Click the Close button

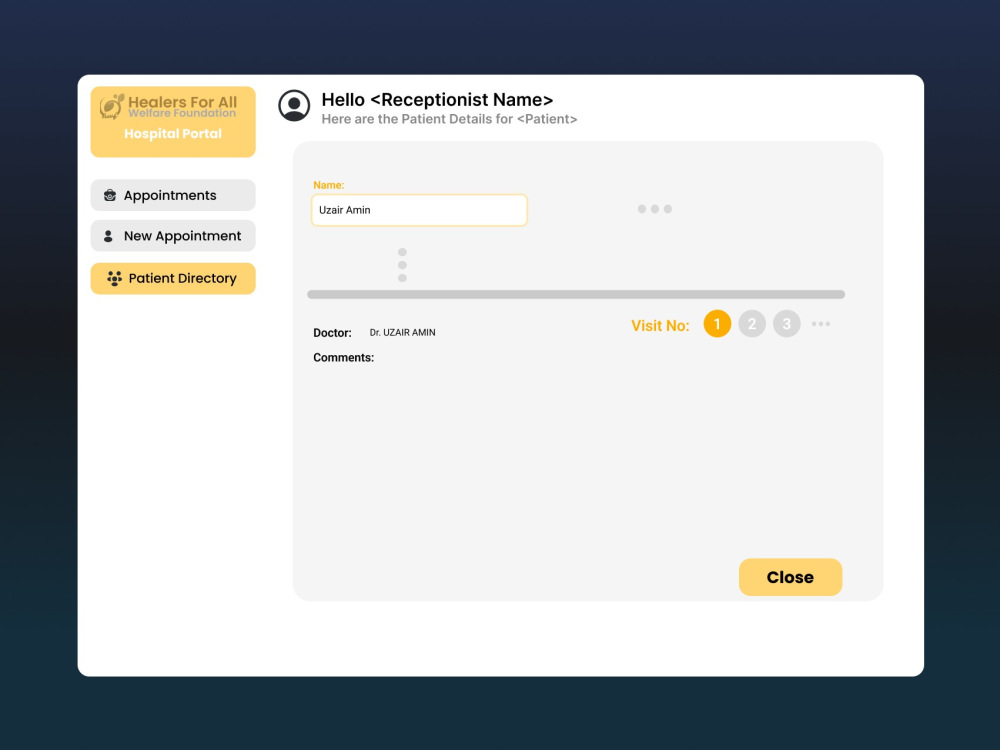(x=790, y=577)
